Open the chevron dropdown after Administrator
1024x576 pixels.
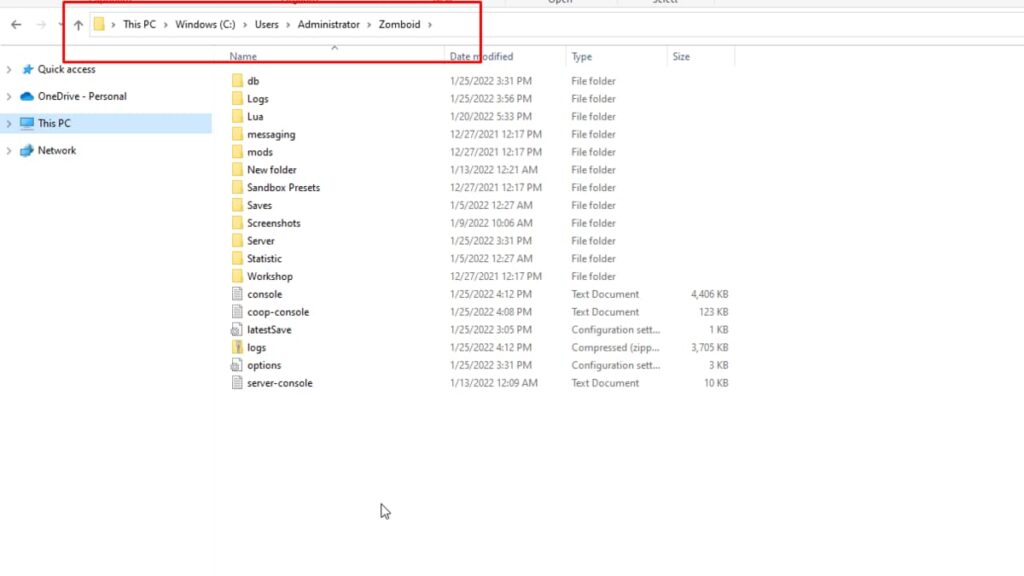coord(369,25)
